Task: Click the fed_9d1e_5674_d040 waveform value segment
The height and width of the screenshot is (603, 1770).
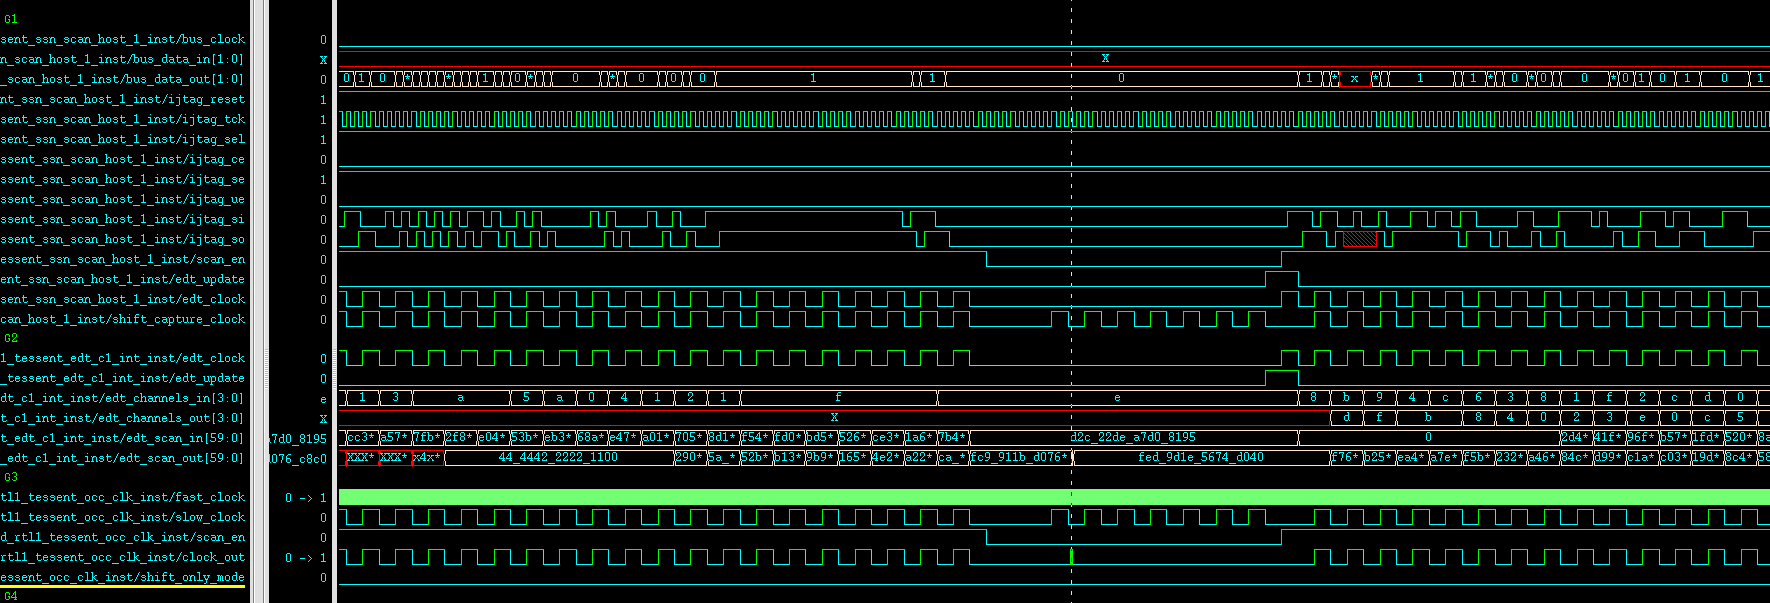Action: pyautogui.click(x=1201, y=457)
